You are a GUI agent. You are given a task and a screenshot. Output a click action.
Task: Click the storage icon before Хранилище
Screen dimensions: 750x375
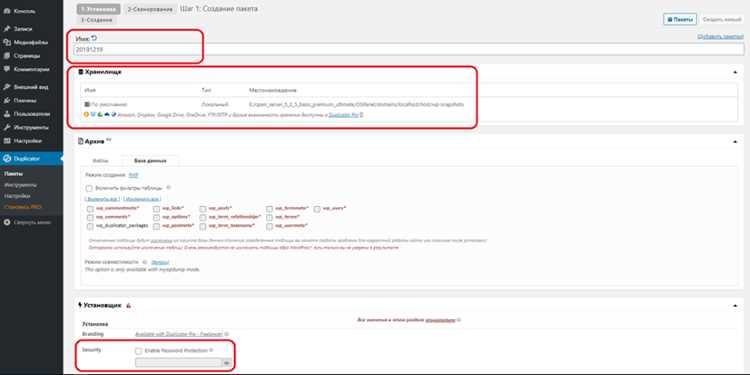81,72
